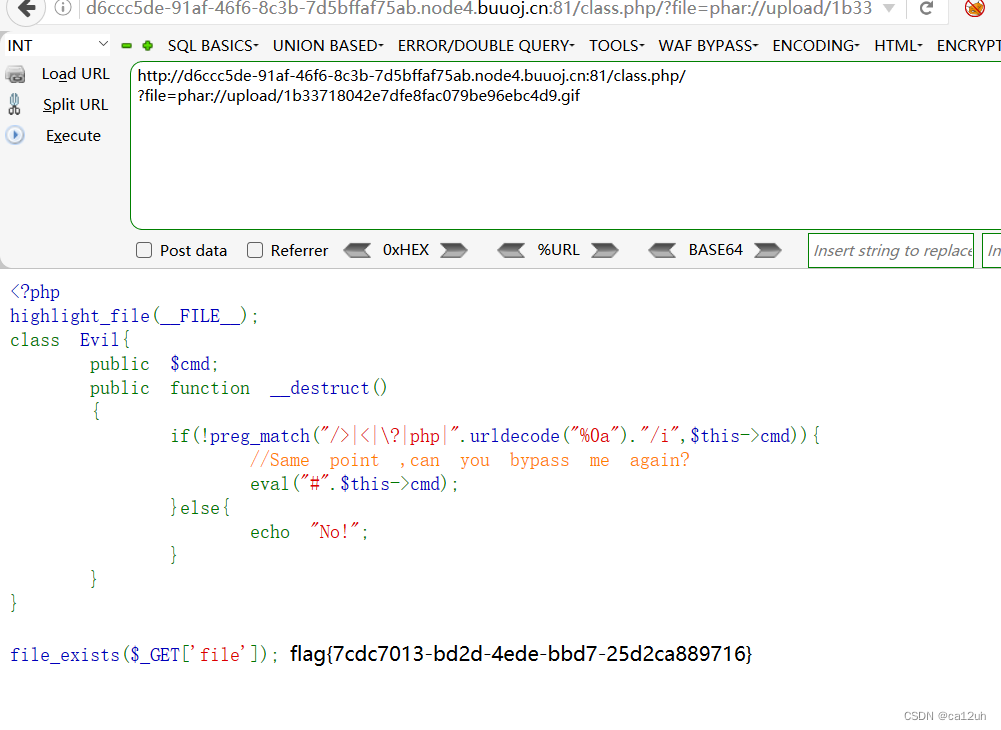
Task: Click the '__destruct()' function line
Action: click(x=238, y=388)
